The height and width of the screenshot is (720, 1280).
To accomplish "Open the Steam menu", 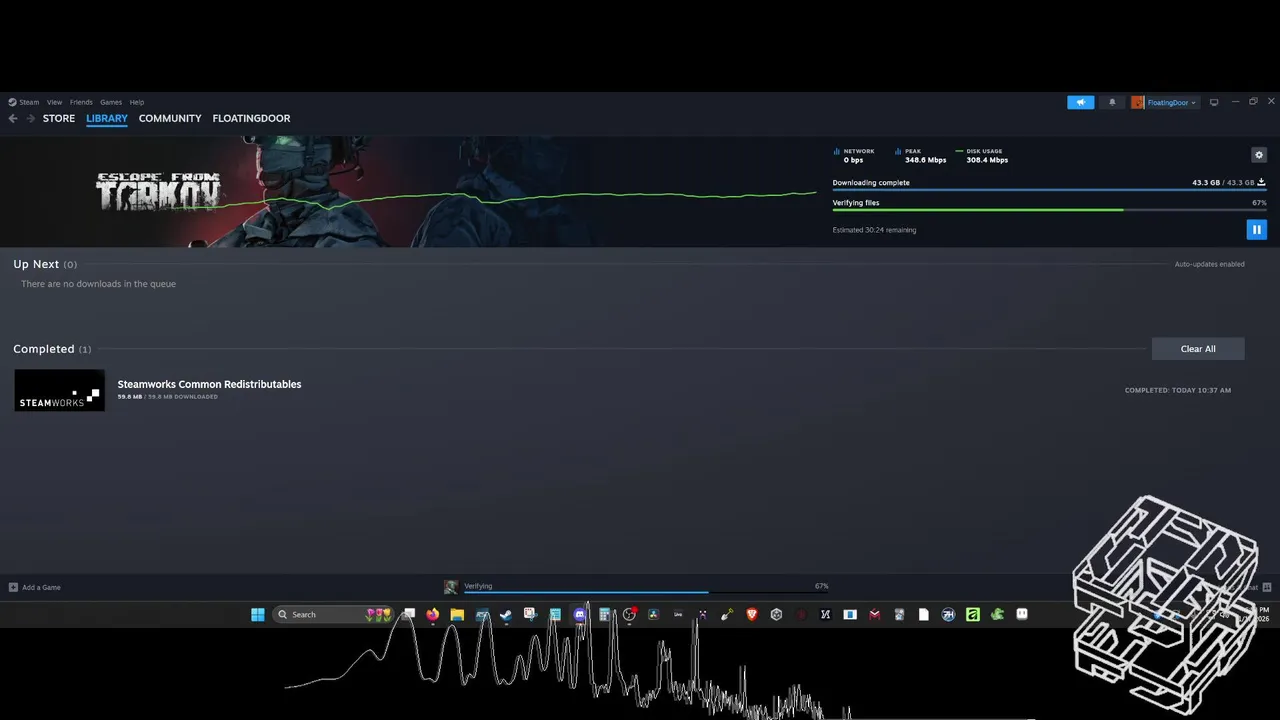I will (x=29, y=102).
